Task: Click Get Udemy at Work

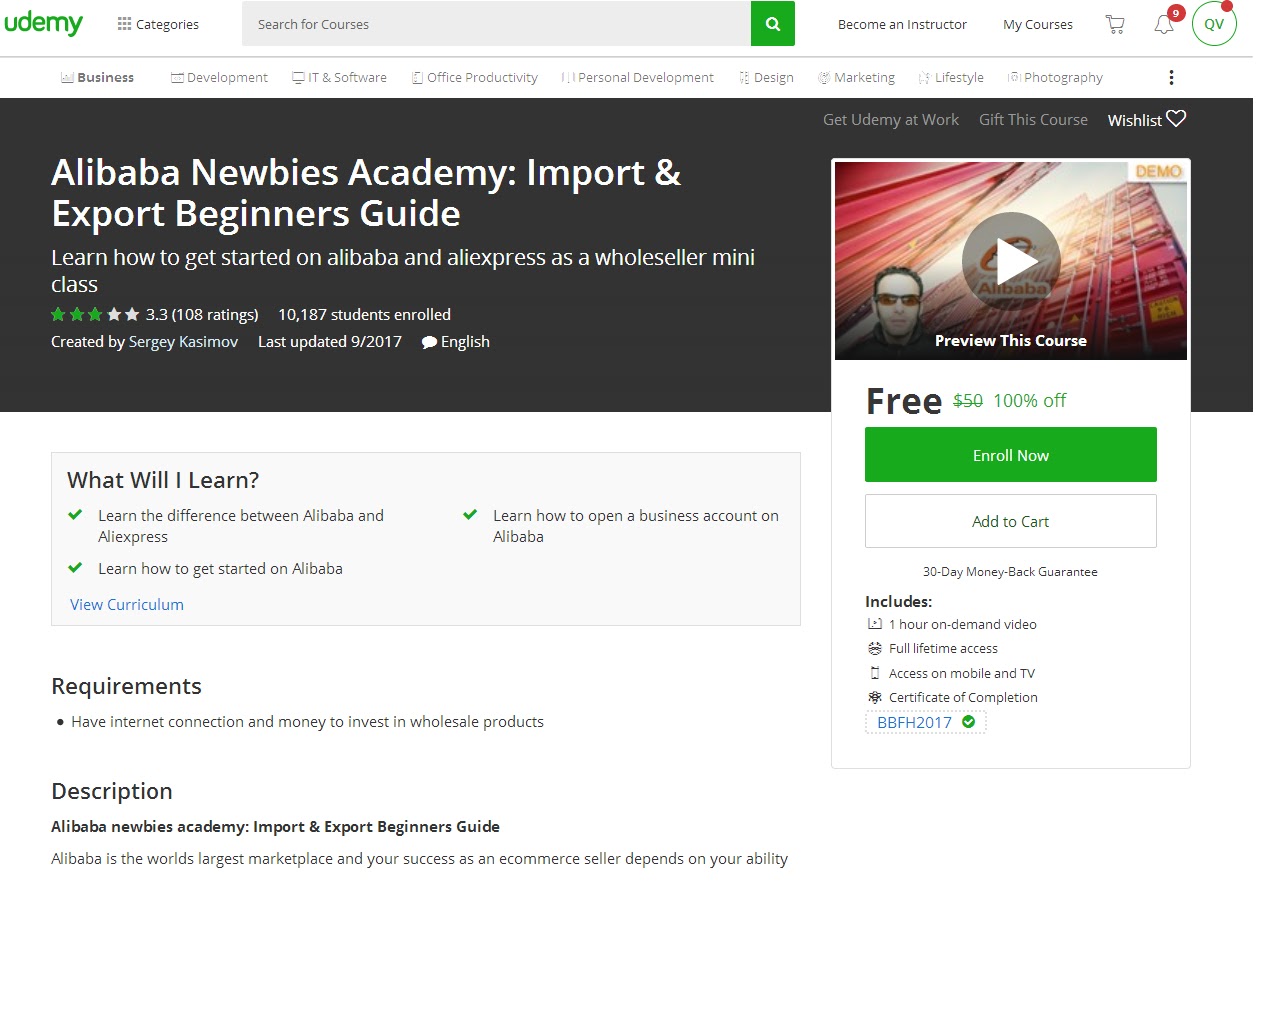Action: (x=891, y=119)
